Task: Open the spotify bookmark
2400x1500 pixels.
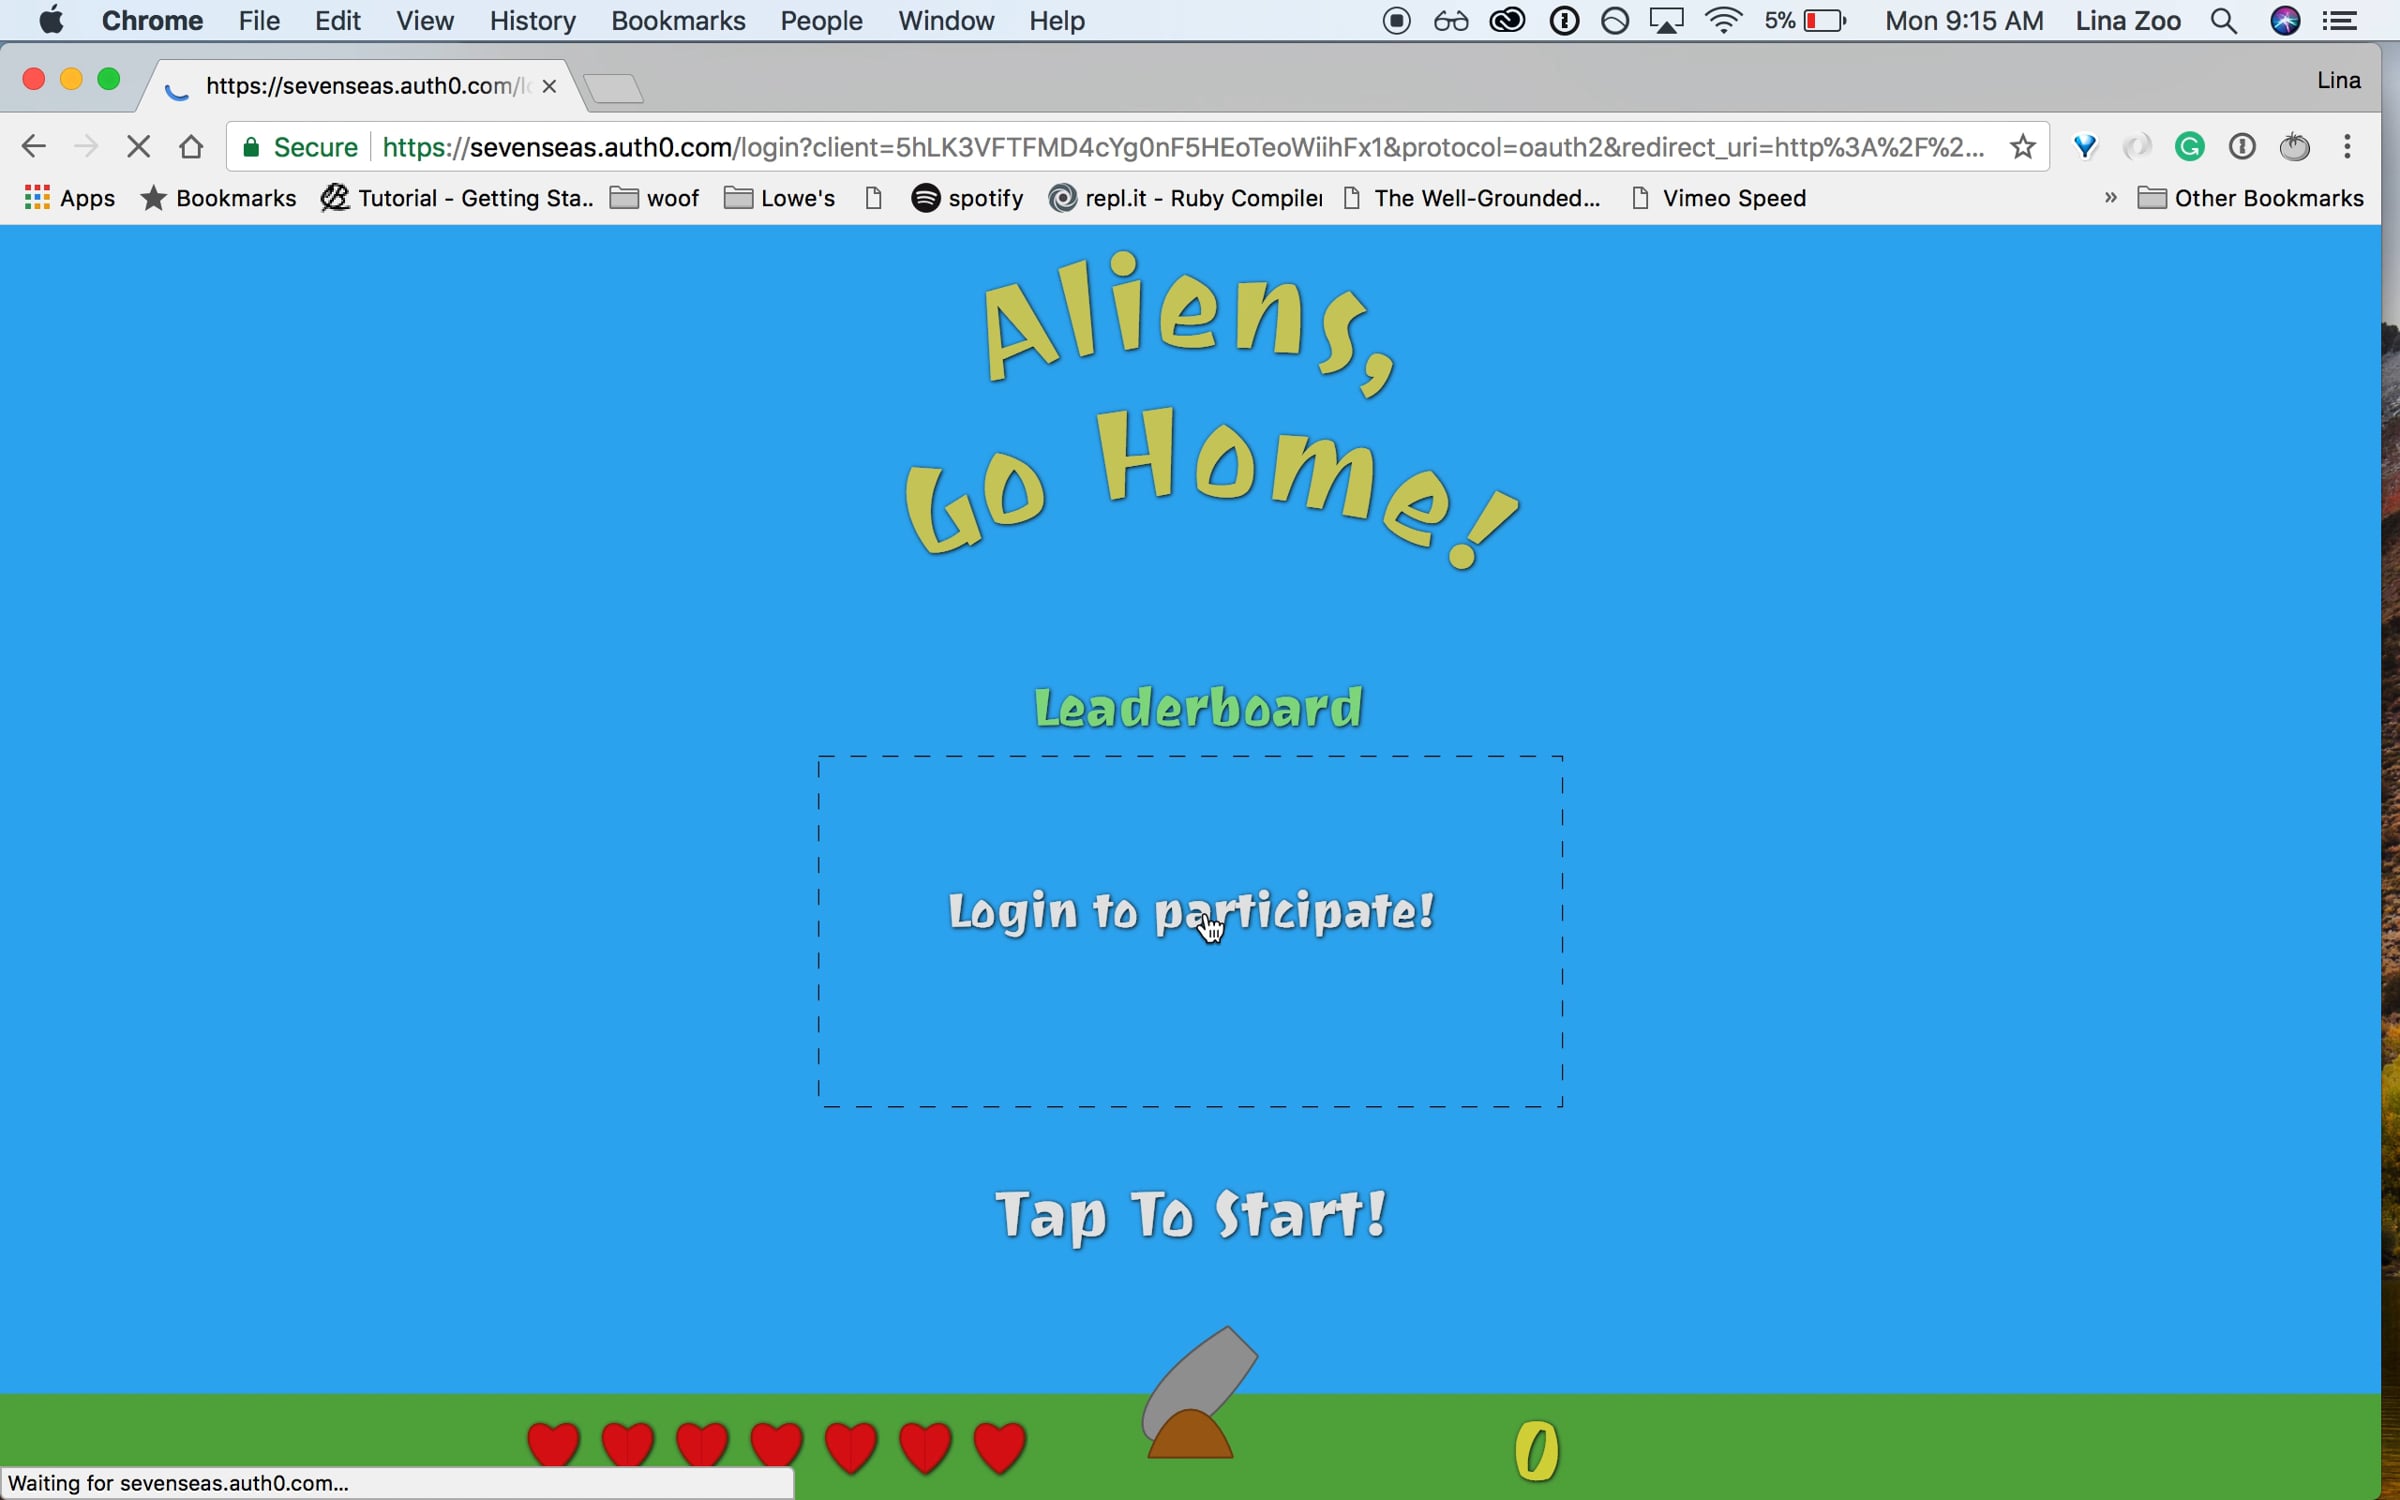Action: pyautogui.click(x=967, y=198)
